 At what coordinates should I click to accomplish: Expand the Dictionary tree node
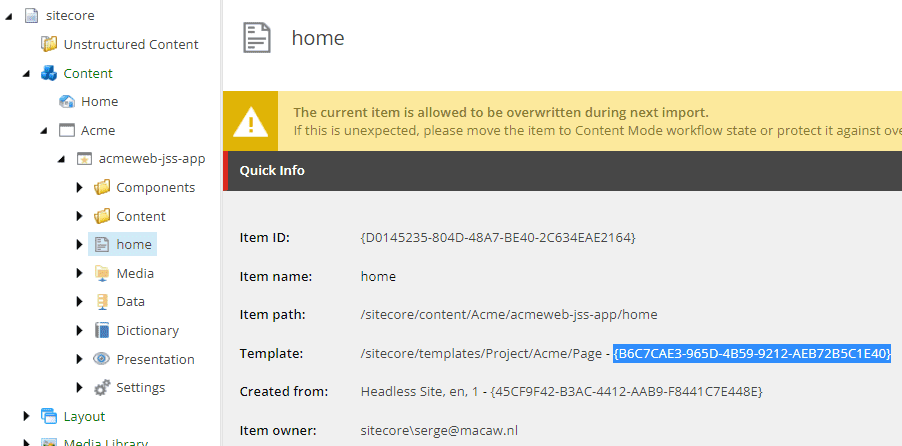point(80,330)
